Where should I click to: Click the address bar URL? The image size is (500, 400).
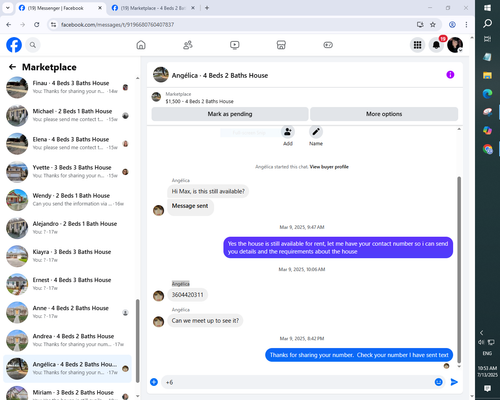point(117,25)
